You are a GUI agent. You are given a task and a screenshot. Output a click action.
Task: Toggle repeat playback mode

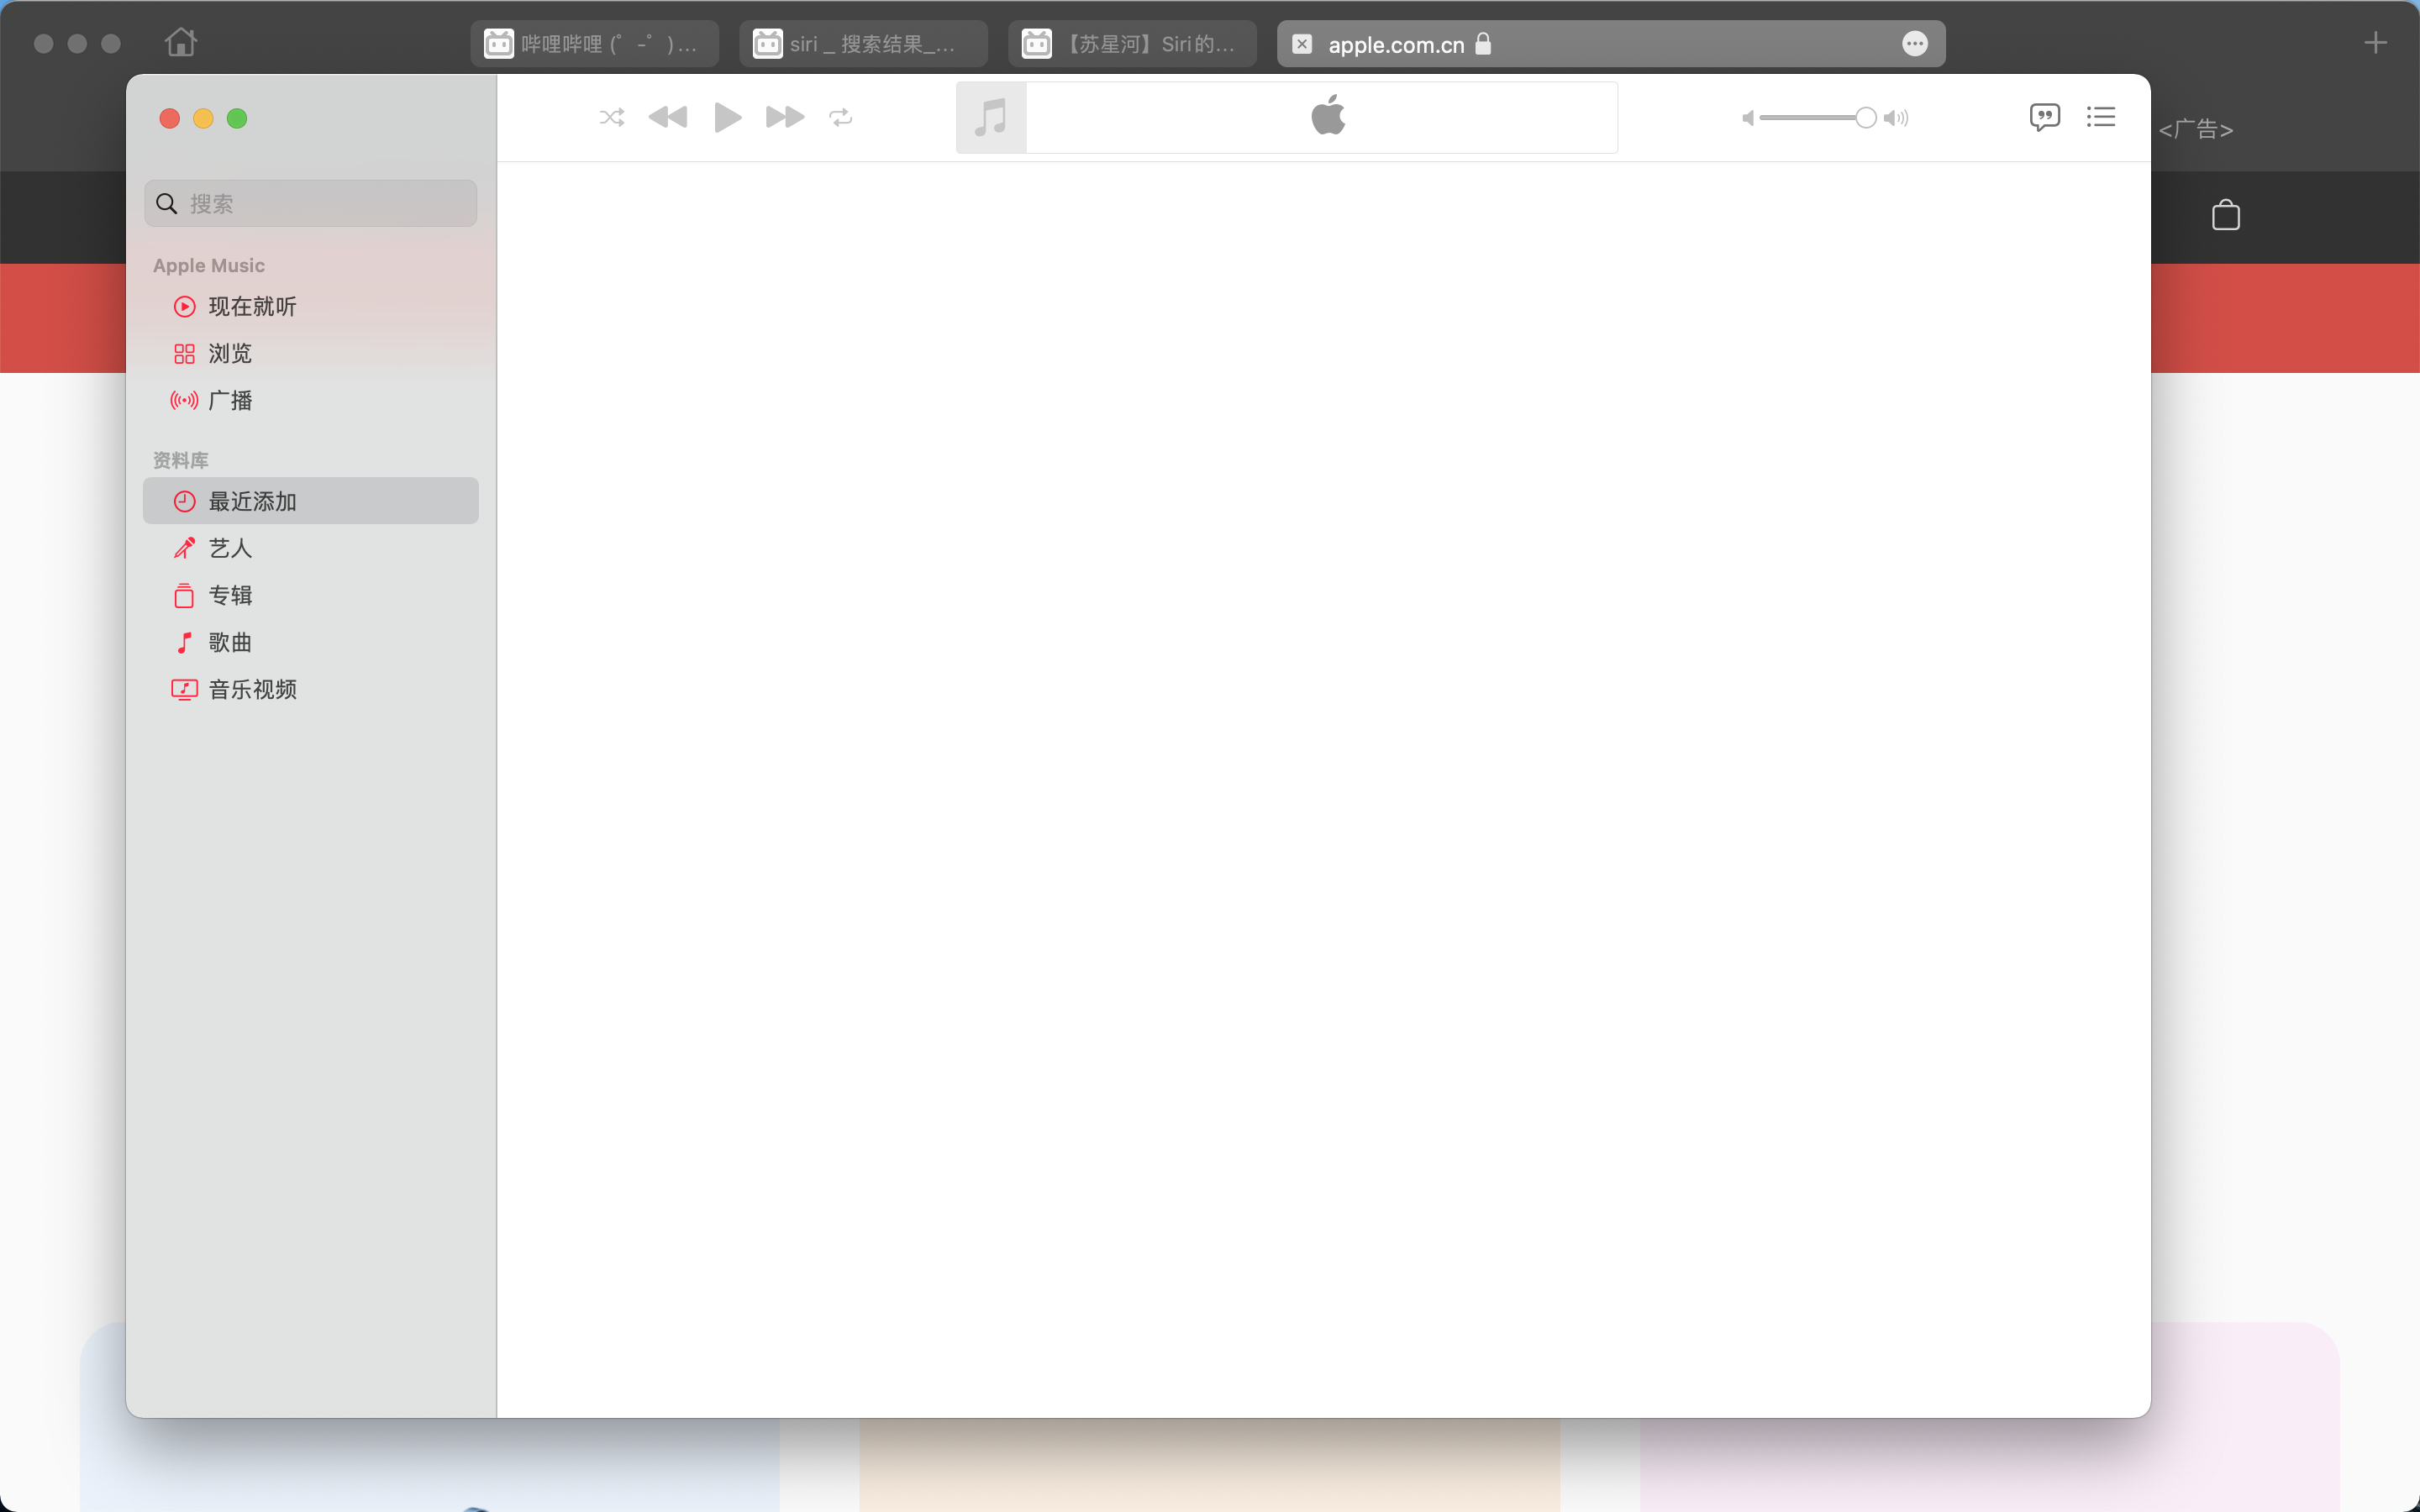(x=841, y=118)
